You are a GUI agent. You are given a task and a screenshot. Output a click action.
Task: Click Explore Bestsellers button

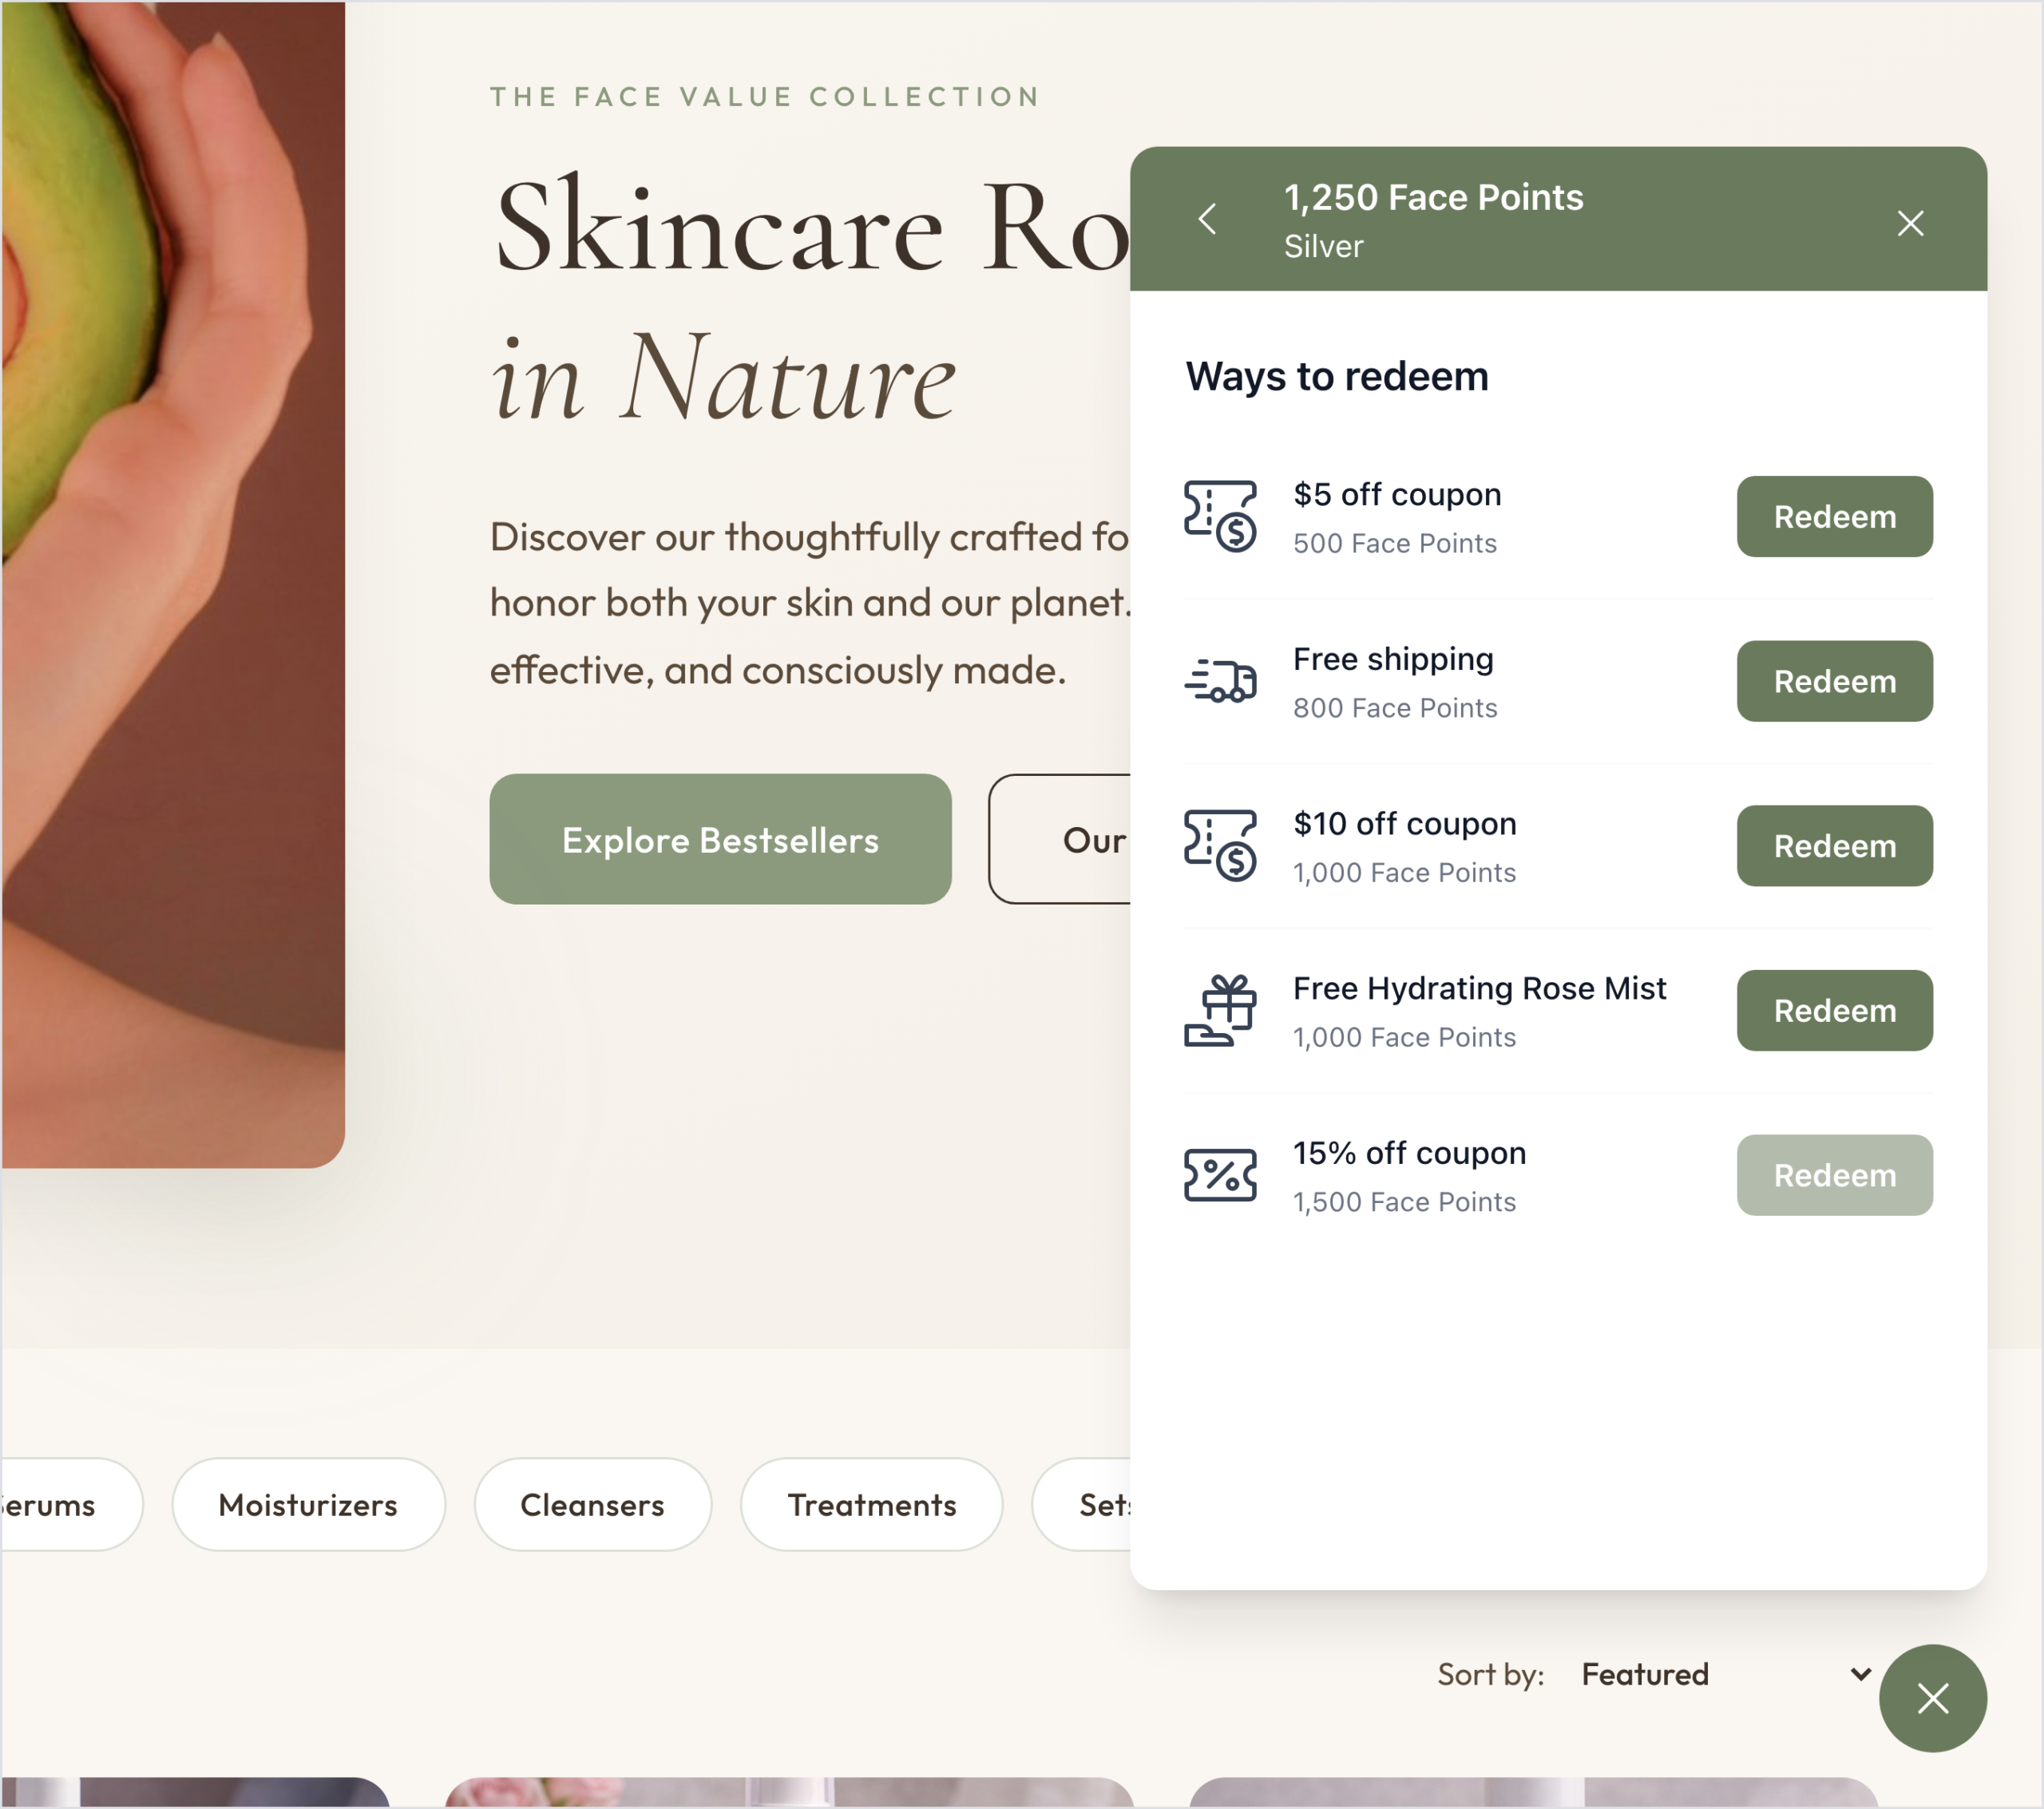(x=720, y=839)
